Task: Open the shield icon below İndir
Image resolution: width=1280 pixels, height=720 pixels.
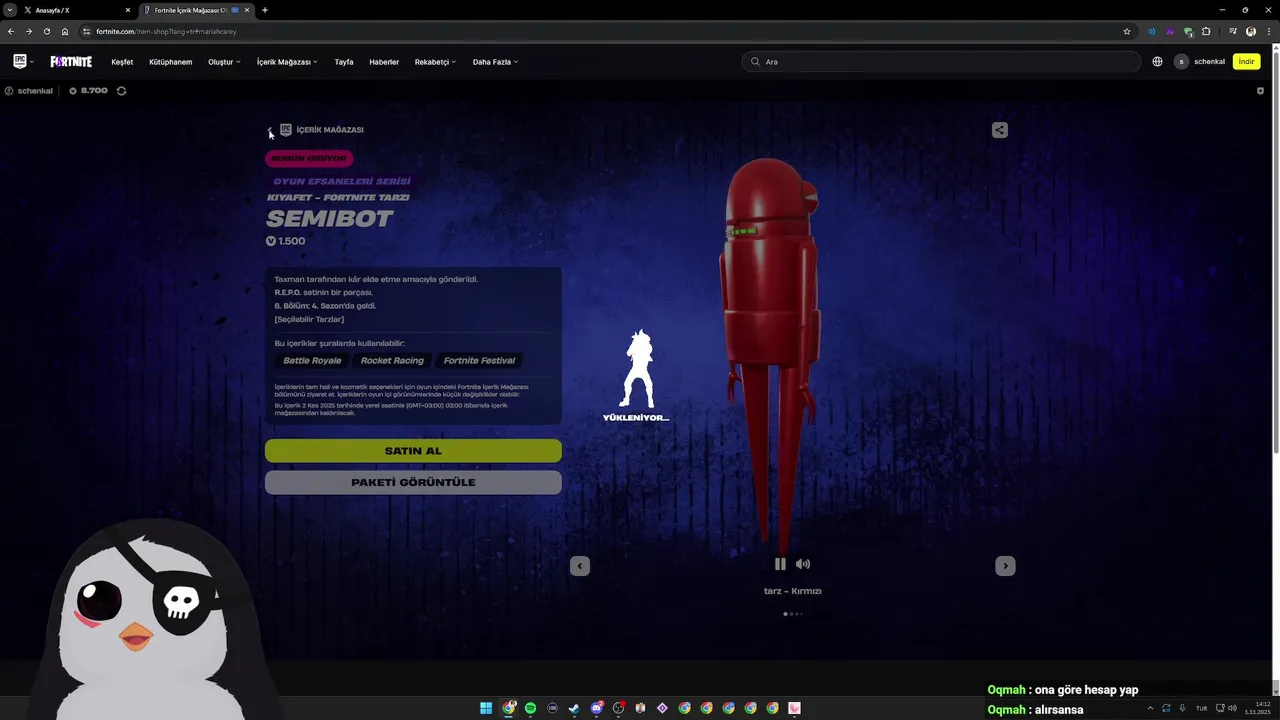Action: point(1260,91)
